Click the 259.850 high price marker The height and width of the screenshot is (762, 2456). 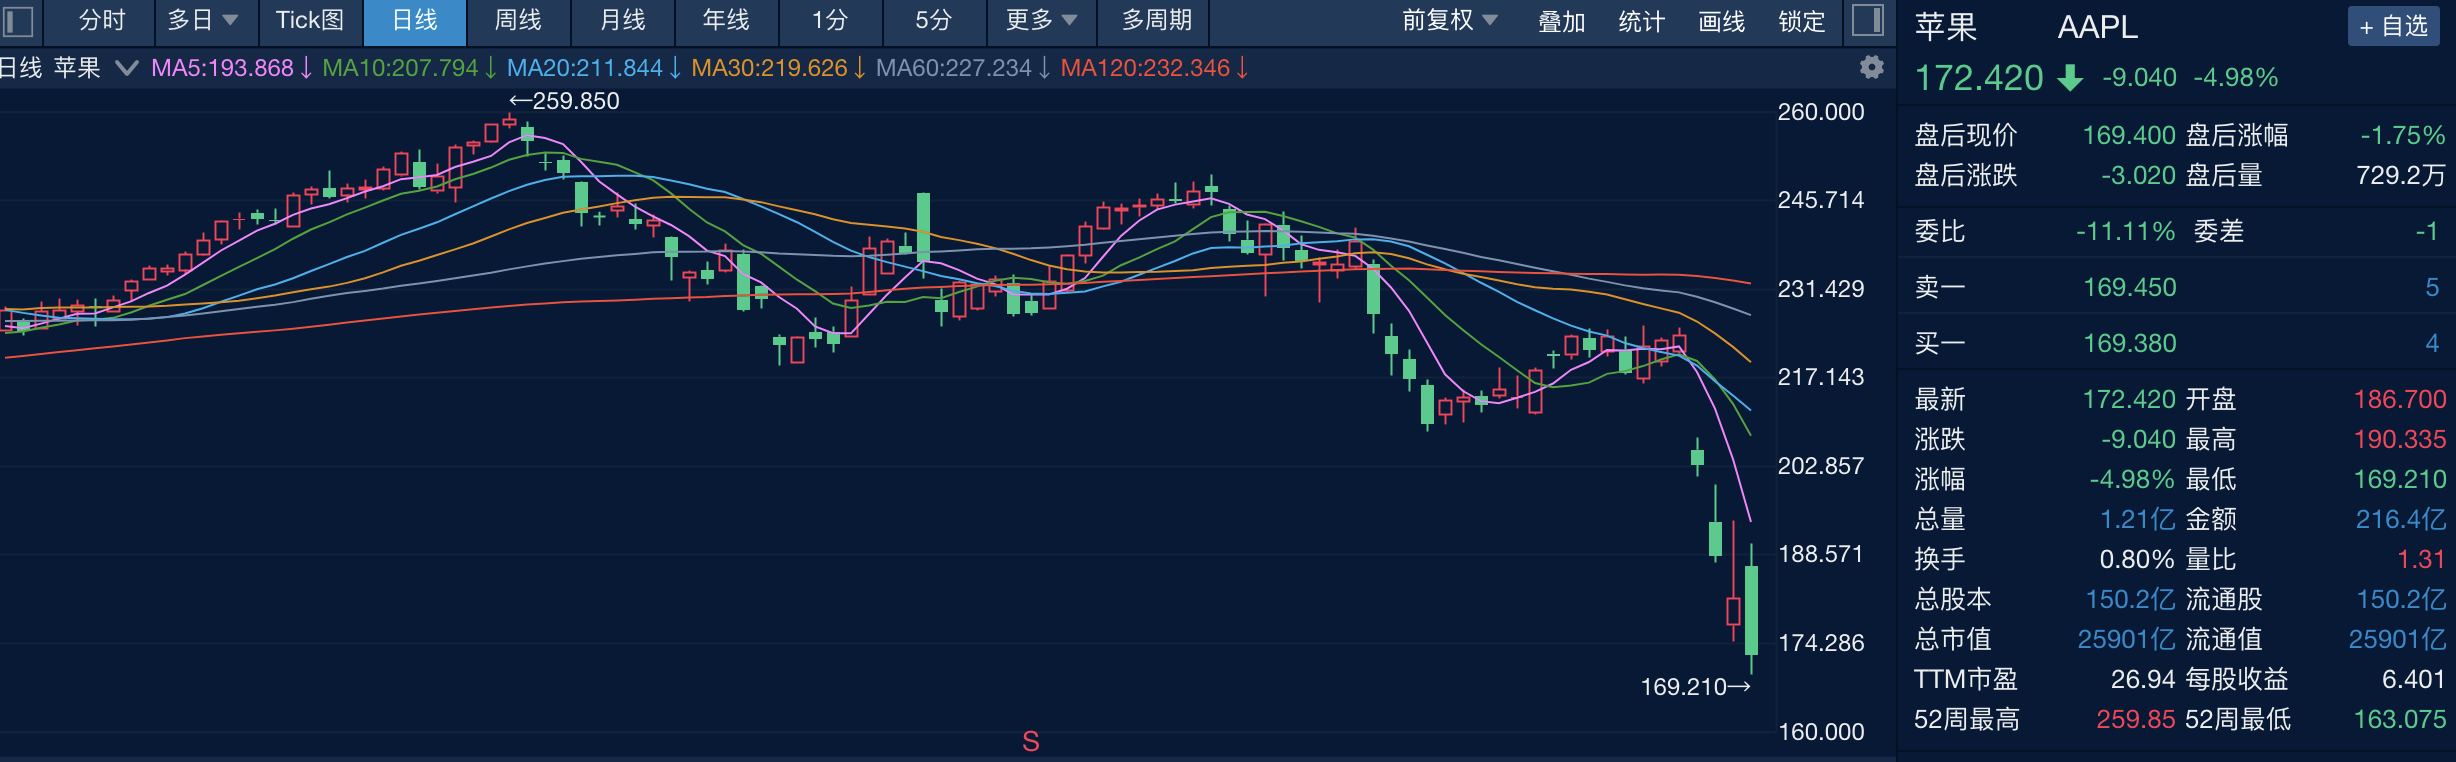[565, 101]
